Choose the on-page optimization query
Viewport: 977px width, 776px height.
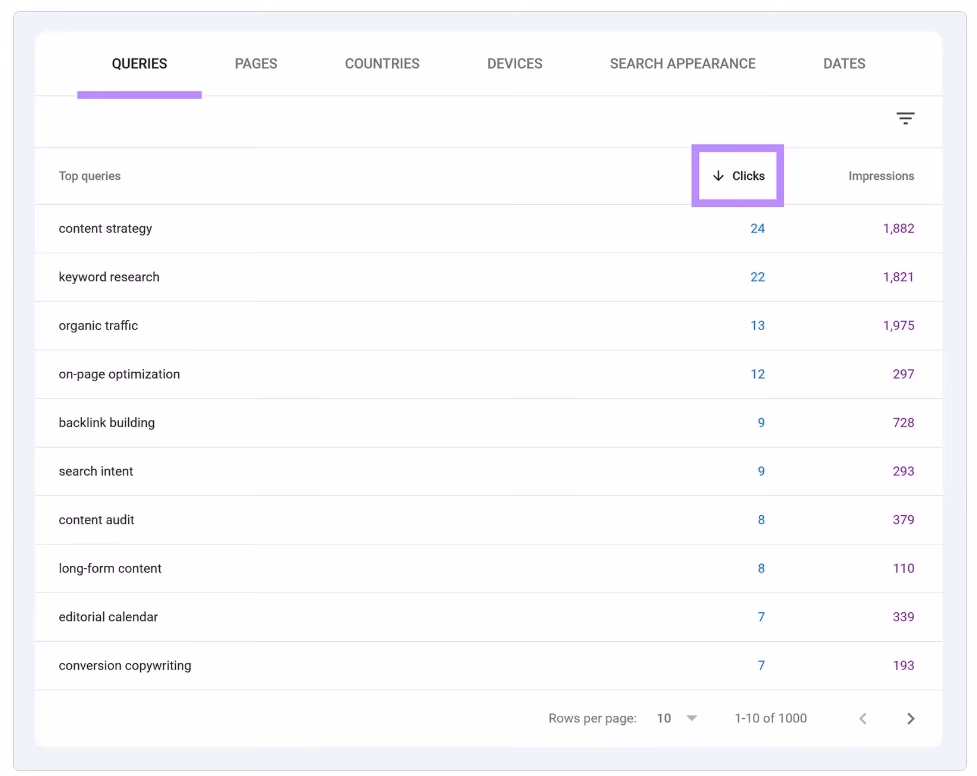pyautogui.click(x=119, y=374)
